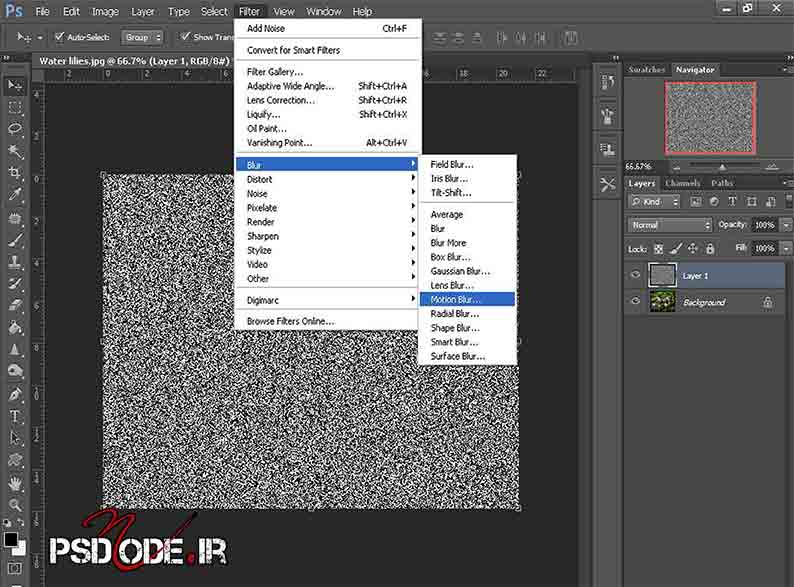Select the Eraser tool
This screenshot has width=794, height=587.
(x=15, y=305)
